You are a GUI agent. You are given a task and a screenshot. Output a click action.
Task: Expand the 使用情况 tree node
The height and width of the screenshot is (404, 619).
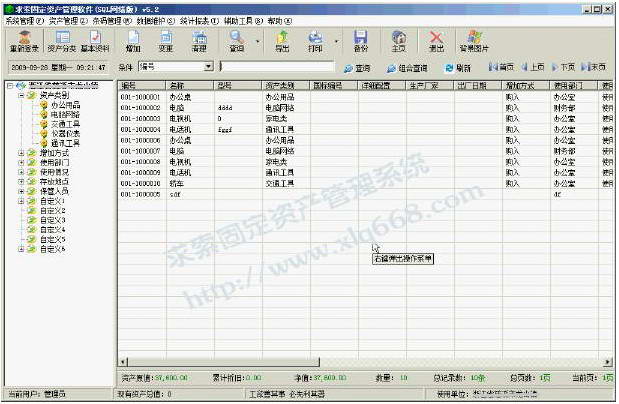click(22, 172)
